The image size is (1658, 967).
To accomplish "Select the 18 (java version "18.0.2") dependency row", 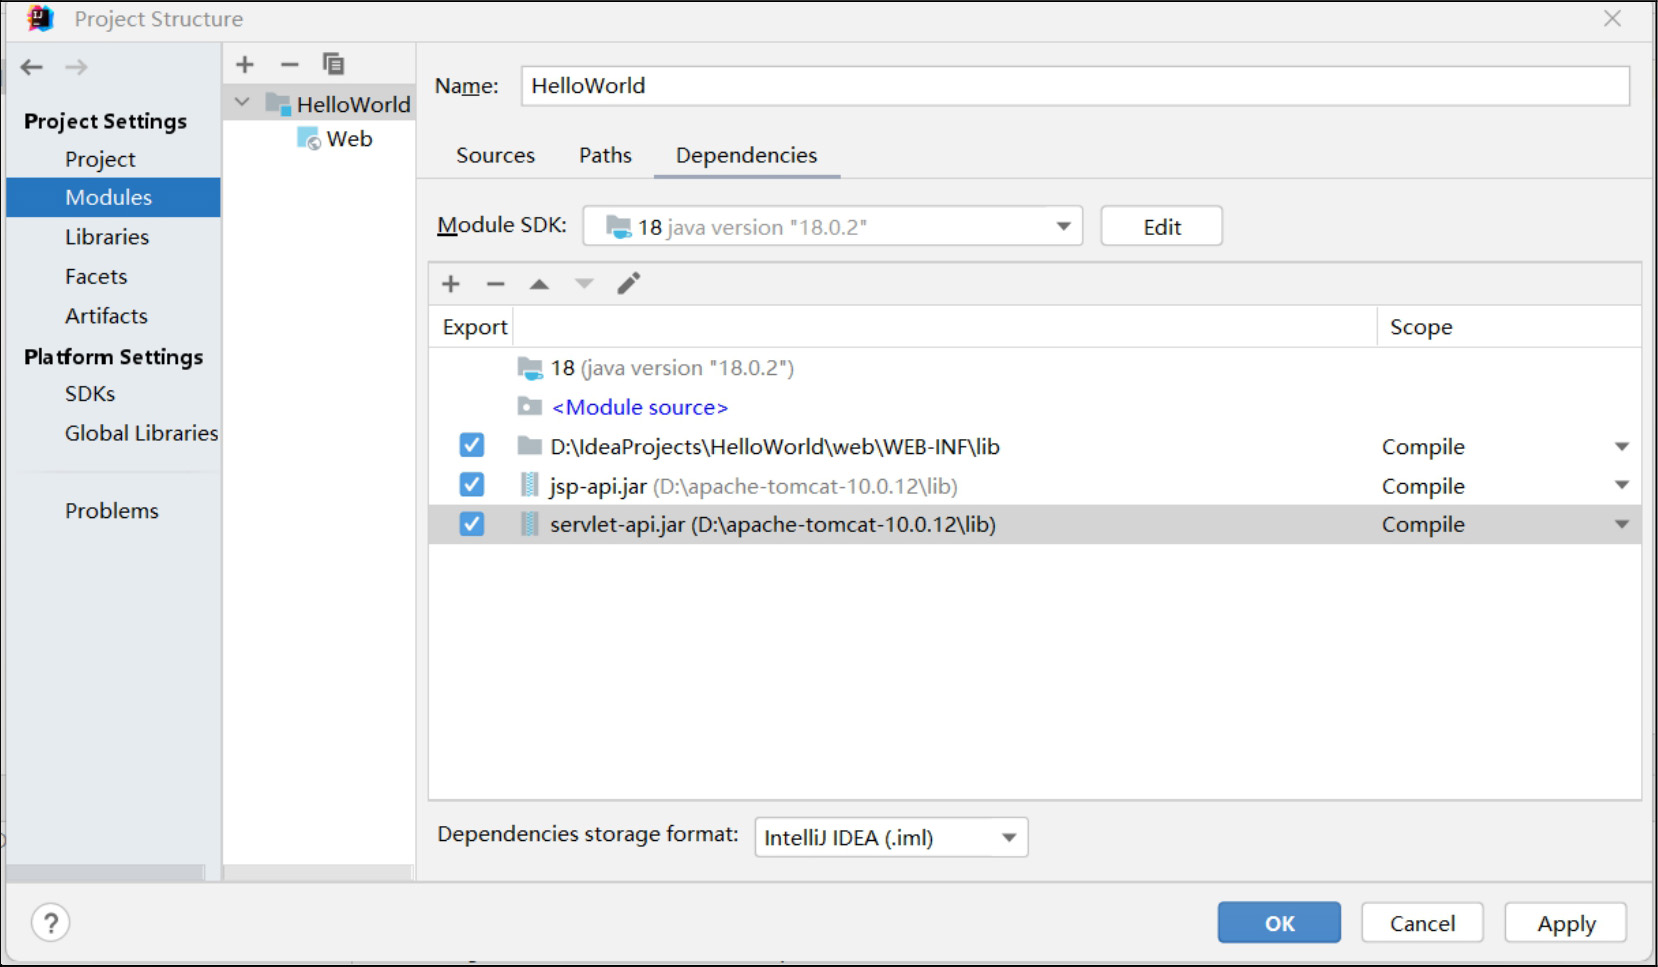I will (x=1035, y=368).
